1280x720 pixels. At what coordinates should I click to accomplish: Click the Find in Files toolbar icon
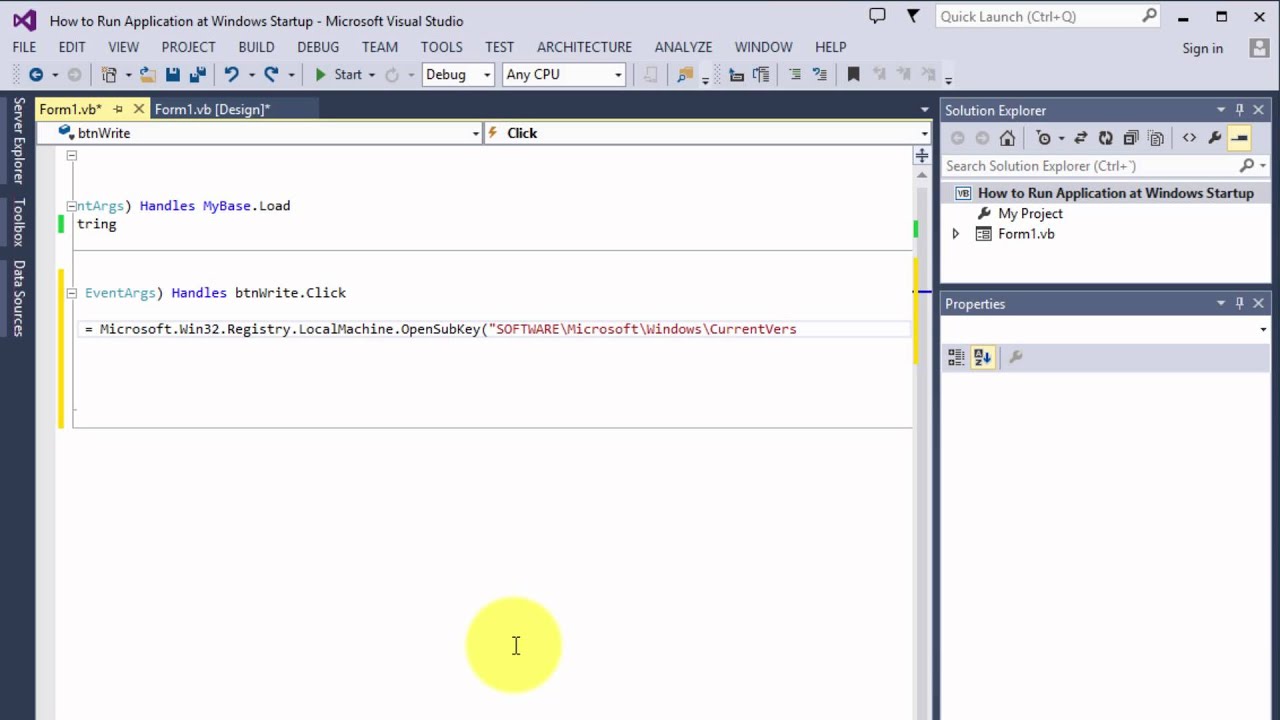point(685,74)
